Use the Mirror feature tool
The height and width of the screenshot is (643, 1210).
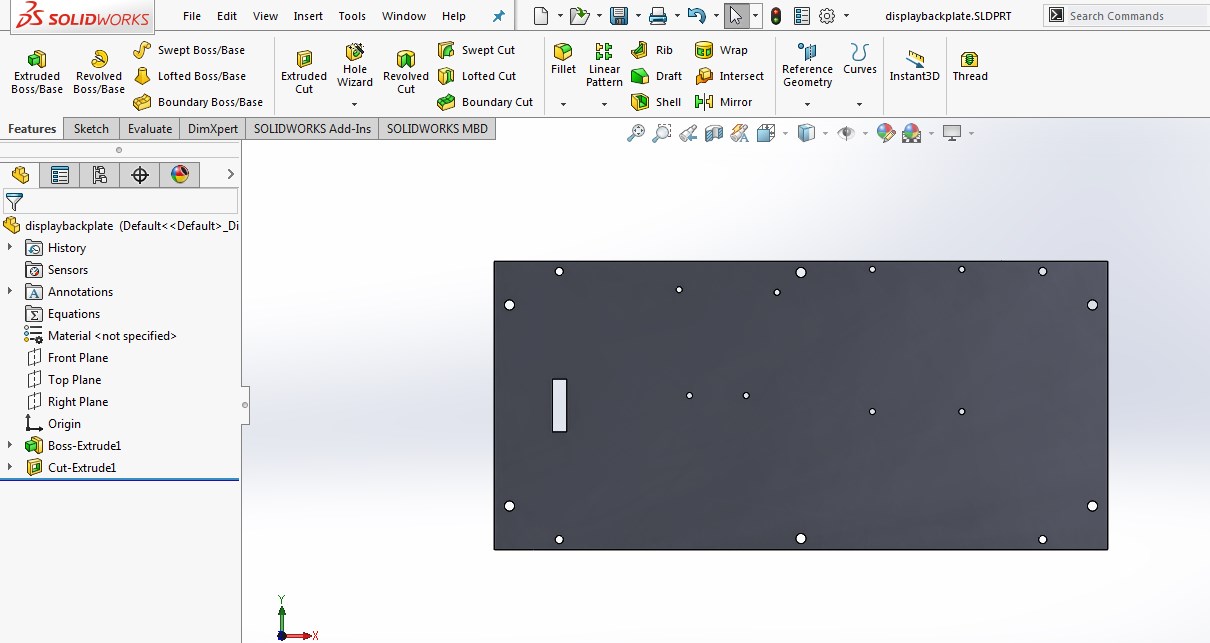click(x=724, y=102)
